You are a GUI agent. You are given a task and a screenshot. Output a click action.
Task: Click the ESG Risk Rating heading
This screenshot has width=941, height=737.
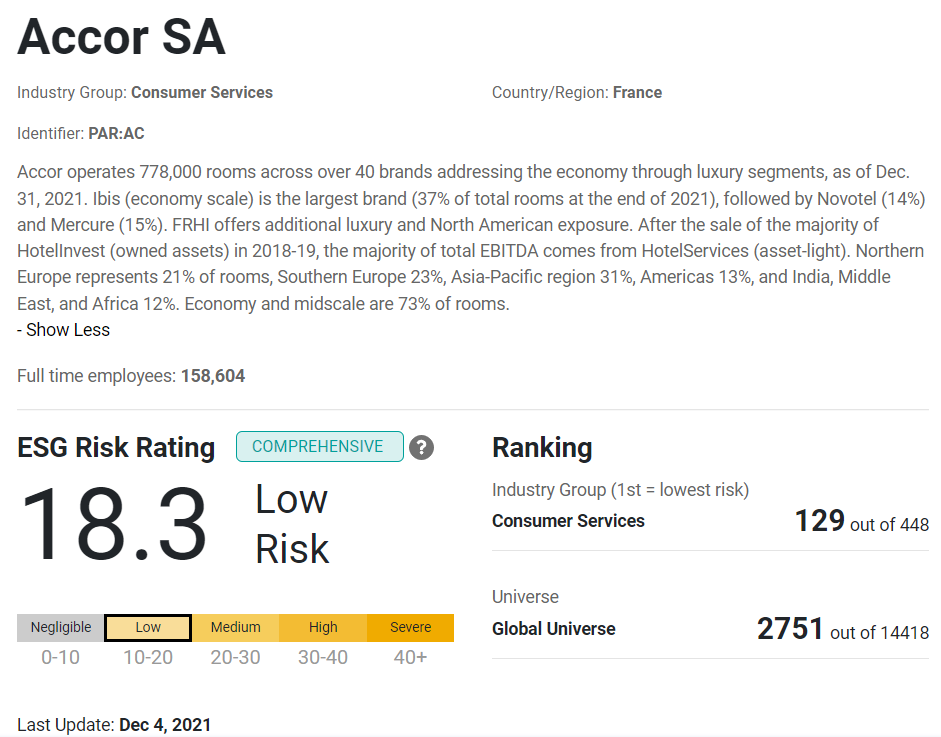click(116, 448)
